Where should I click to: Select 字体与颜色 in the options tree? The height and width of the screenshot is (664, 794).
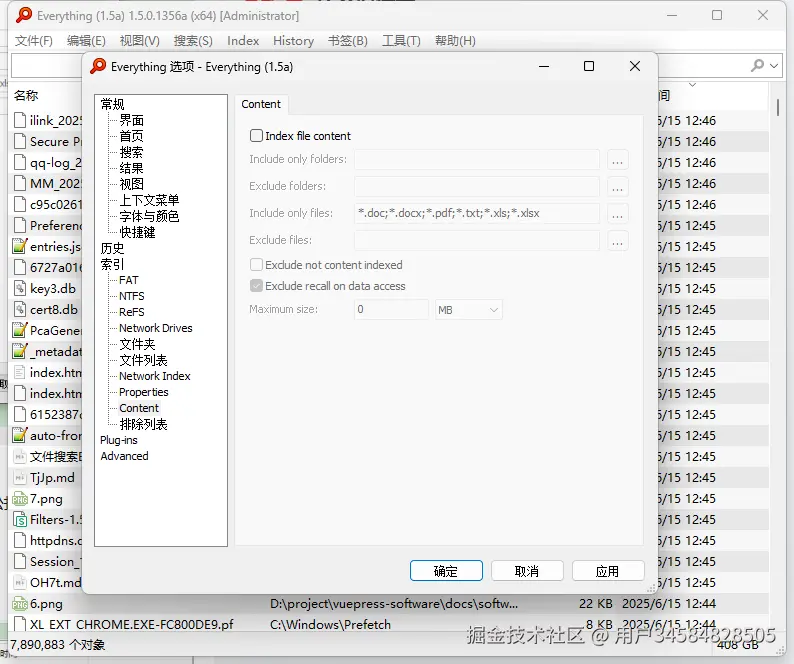coord(149,216)
